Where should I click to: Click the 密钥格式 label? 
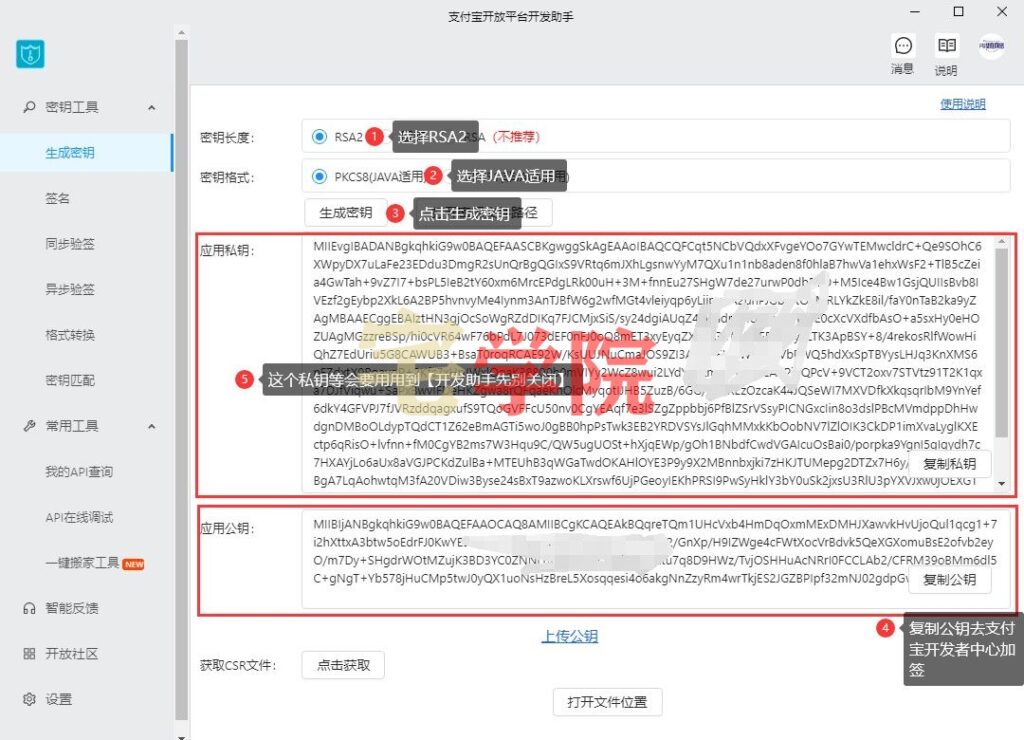tap(227, 177)
